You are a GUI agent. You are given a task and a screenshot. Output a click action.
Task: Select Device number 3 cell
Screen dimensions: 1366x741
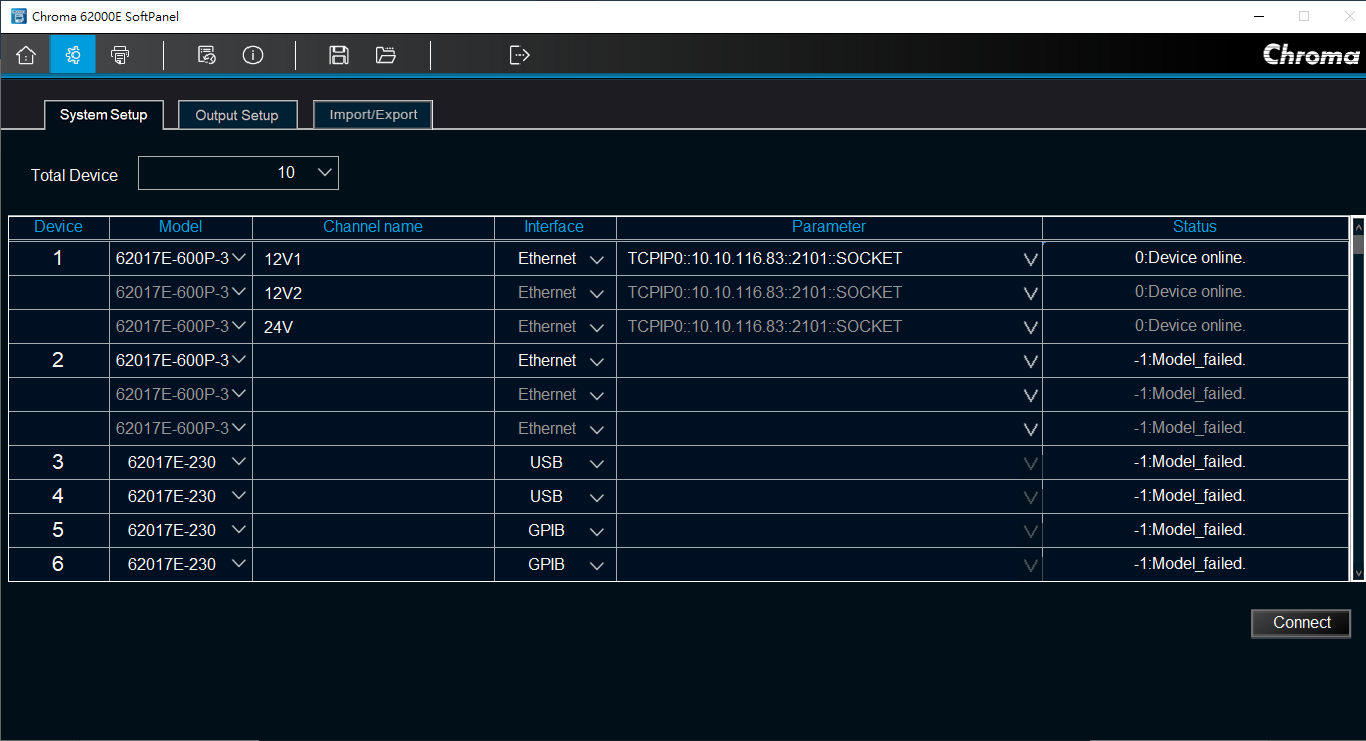click(x=58, y=463)
